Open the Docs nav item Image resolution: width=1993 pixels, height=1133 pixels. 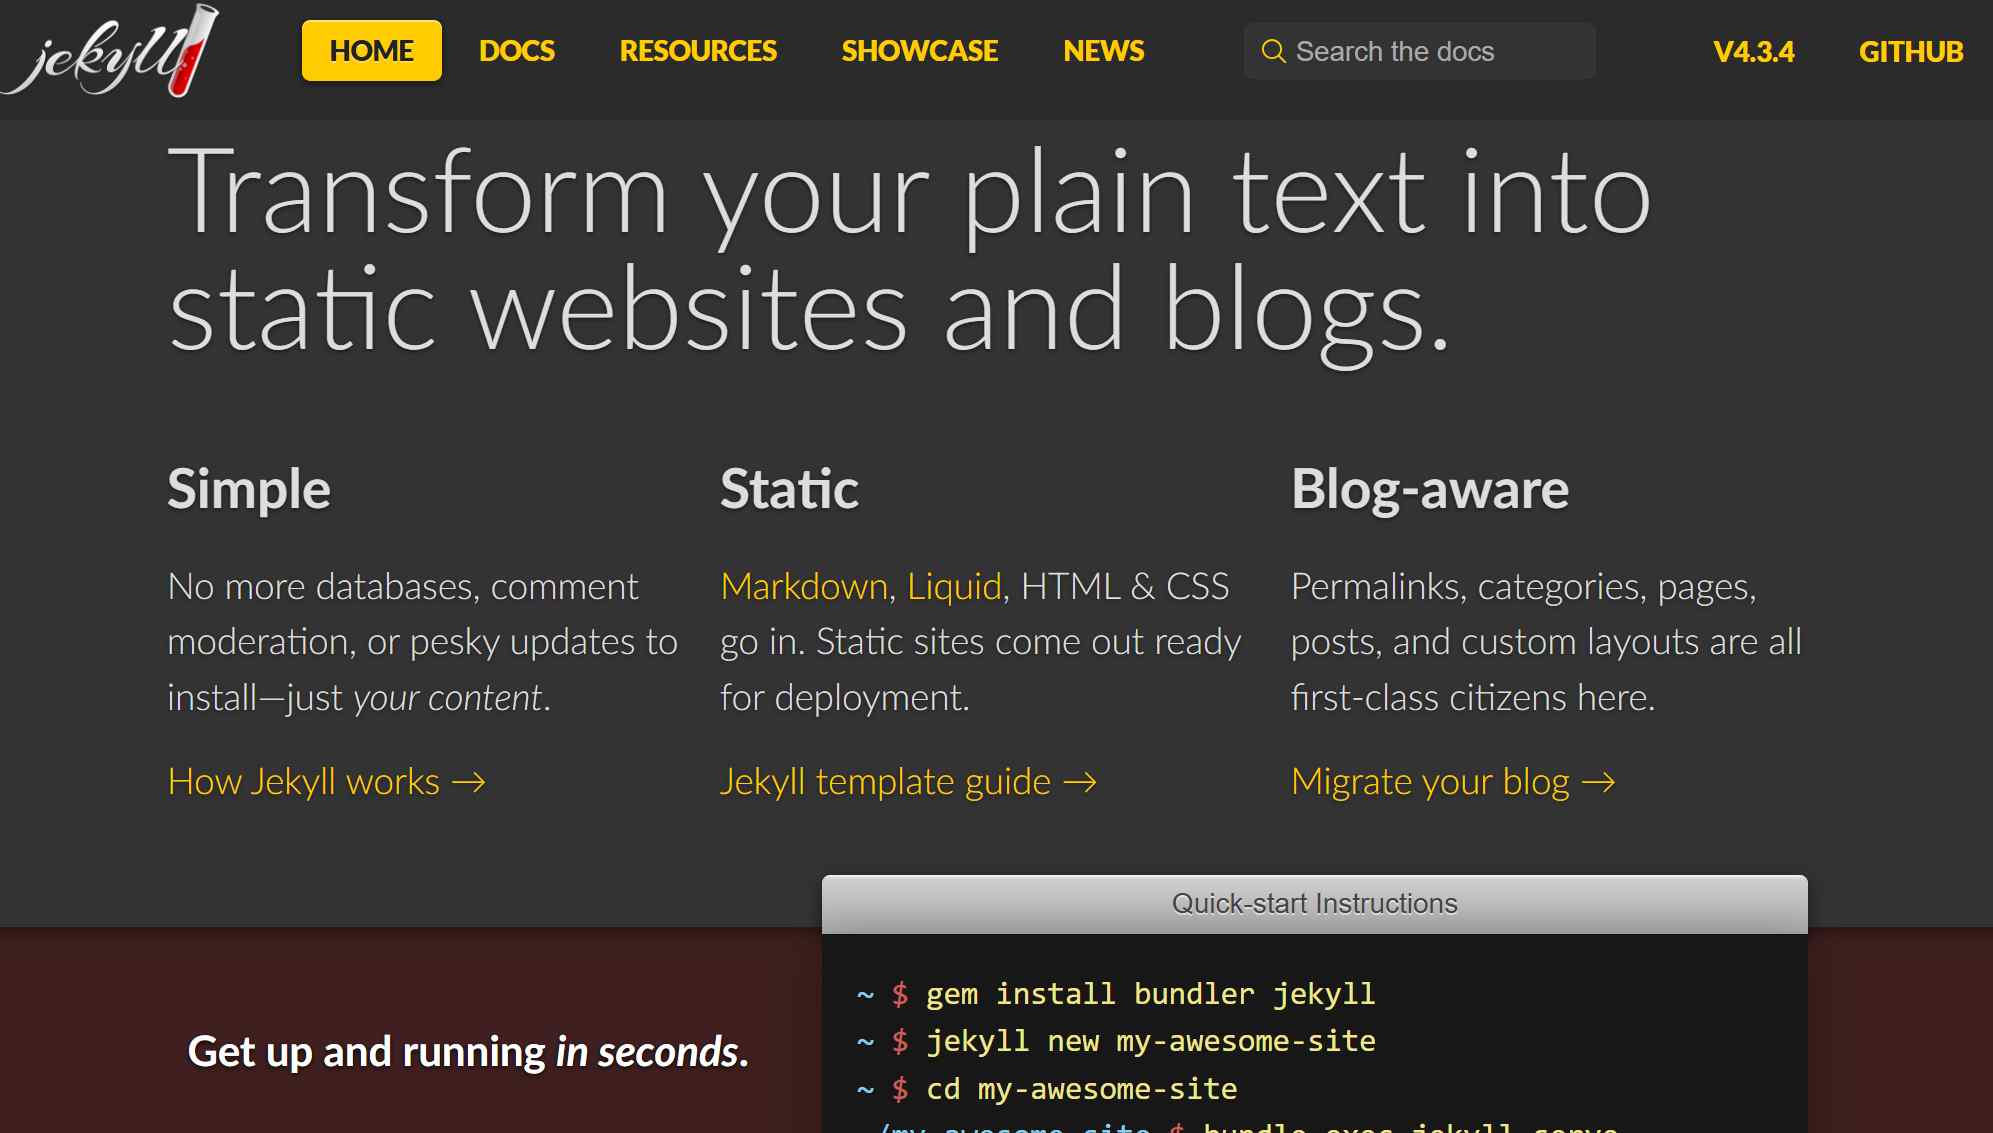point(517,51)
